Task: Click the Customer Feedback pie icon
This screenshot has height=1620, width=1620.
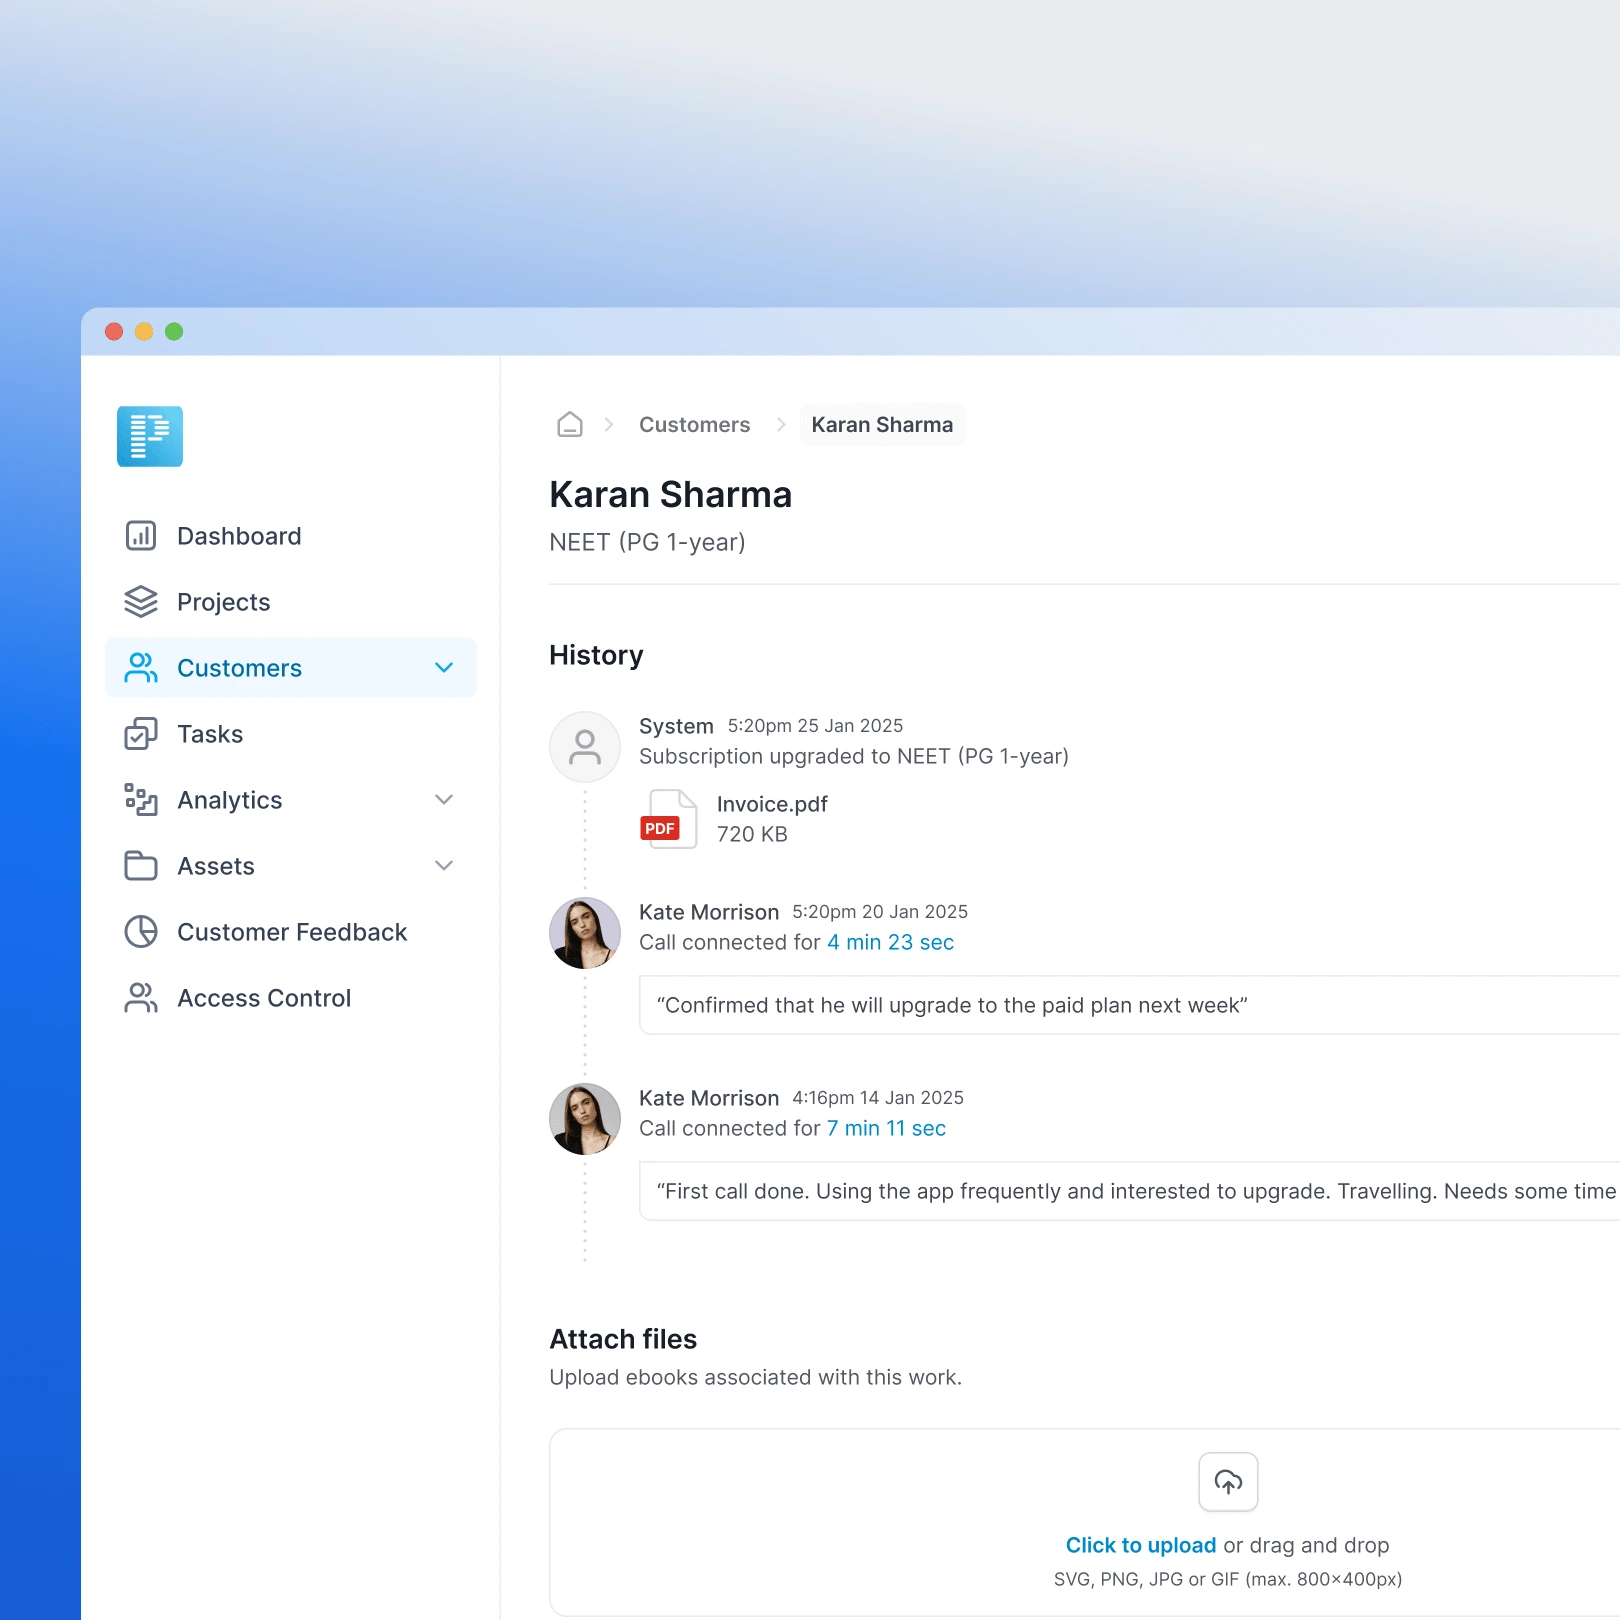Action: coord(141,931)
